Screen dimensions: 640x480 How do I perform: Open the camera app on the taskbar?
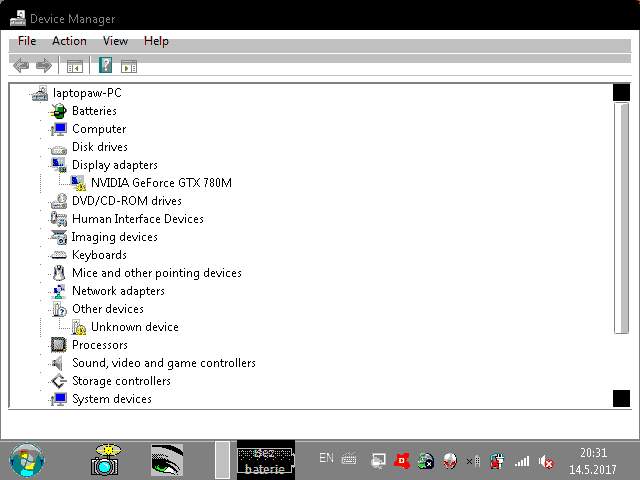point(105,460)
